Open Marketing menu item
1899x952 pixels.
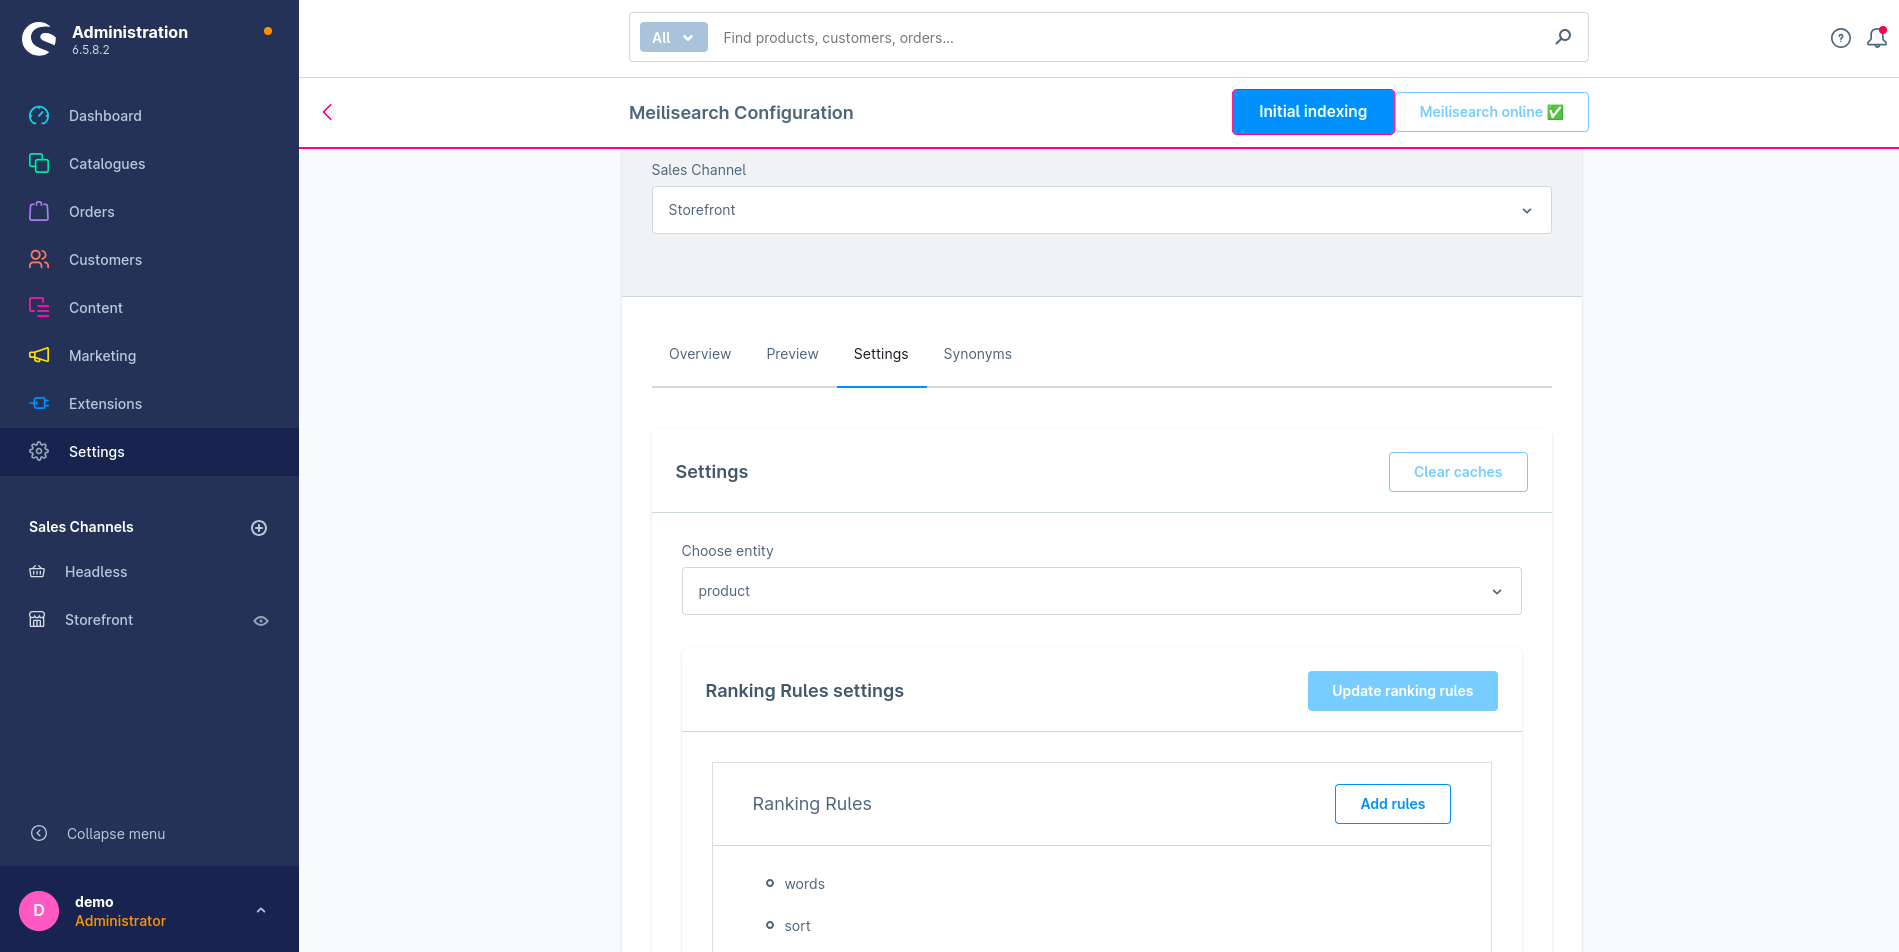tap(102, 356)
